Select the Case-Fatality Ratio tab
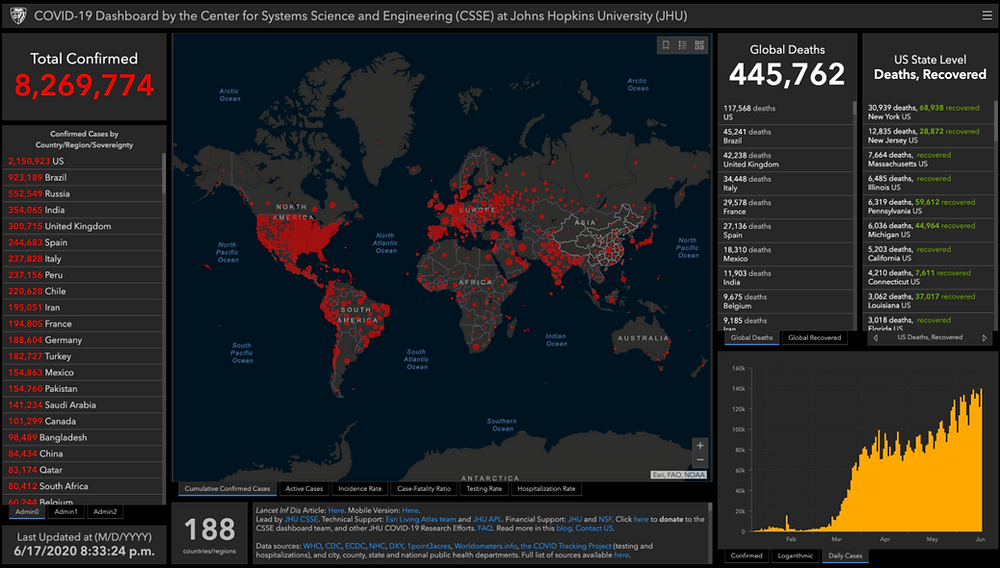Image resolution: width=1000 pixels, height=568 pixels. (424, 489)
